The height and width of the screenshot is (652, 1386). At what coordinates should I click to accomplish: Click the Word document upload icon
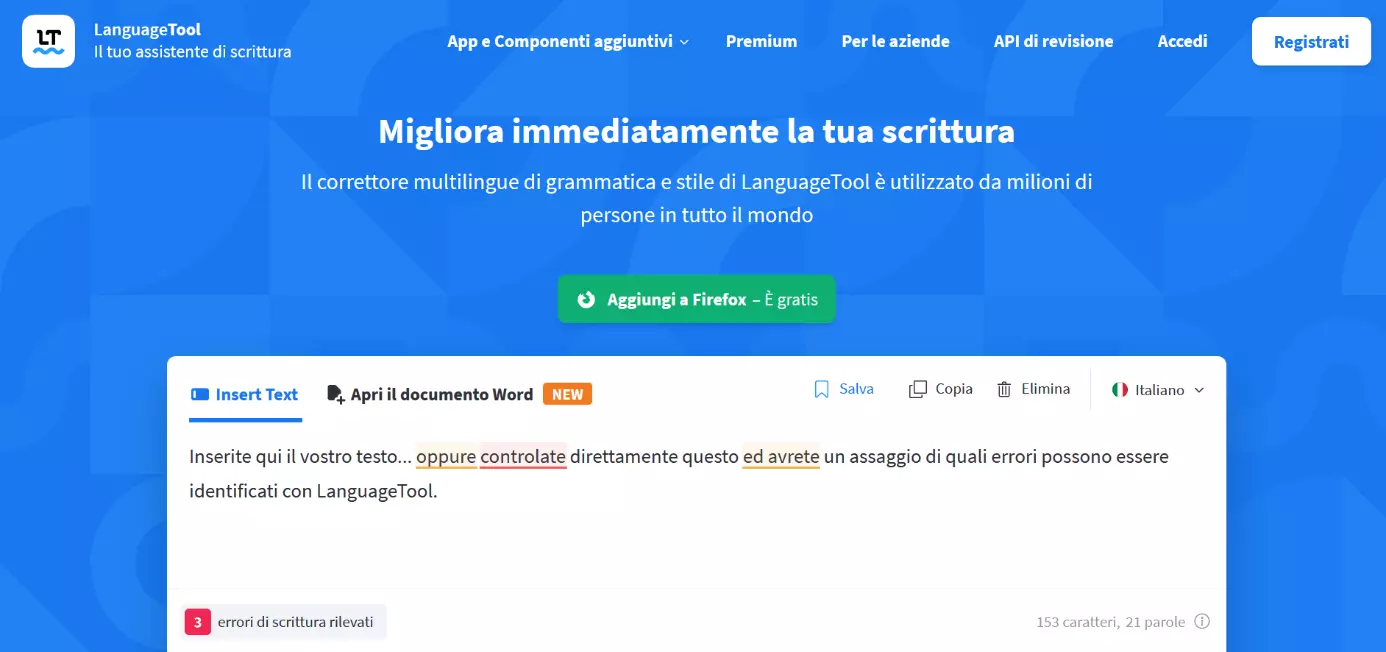[336, 394]
